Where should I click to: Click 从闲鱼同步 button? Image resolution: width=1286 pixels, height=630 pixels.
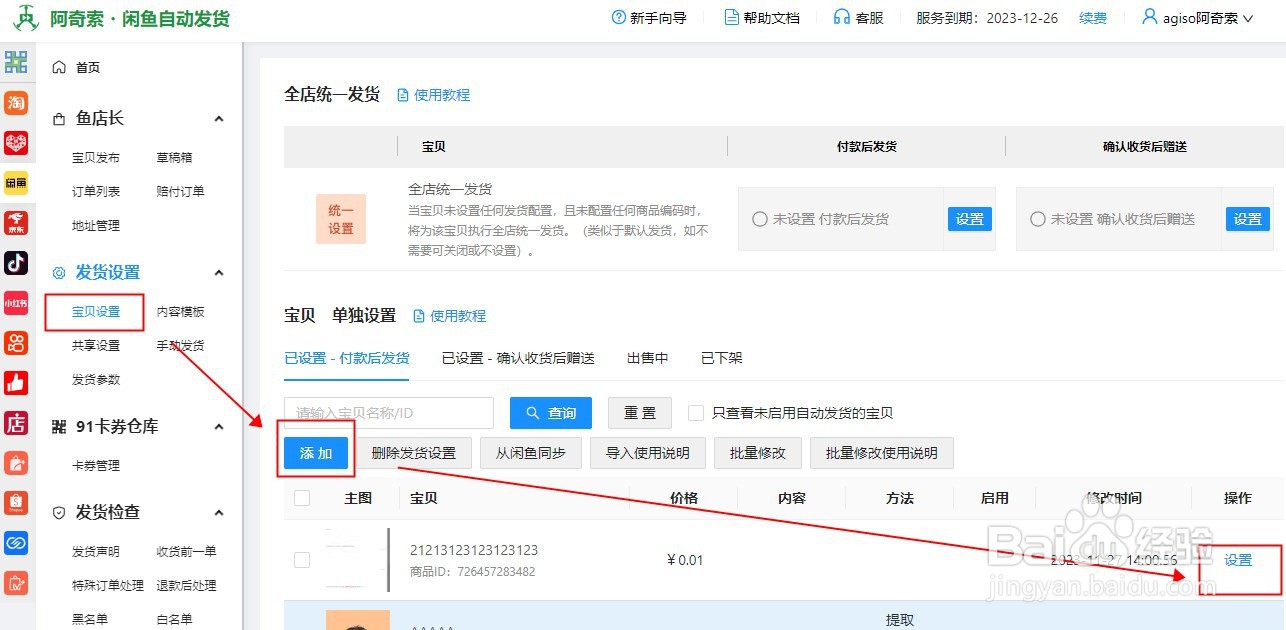pyautogui.click(x=531, y=453)
